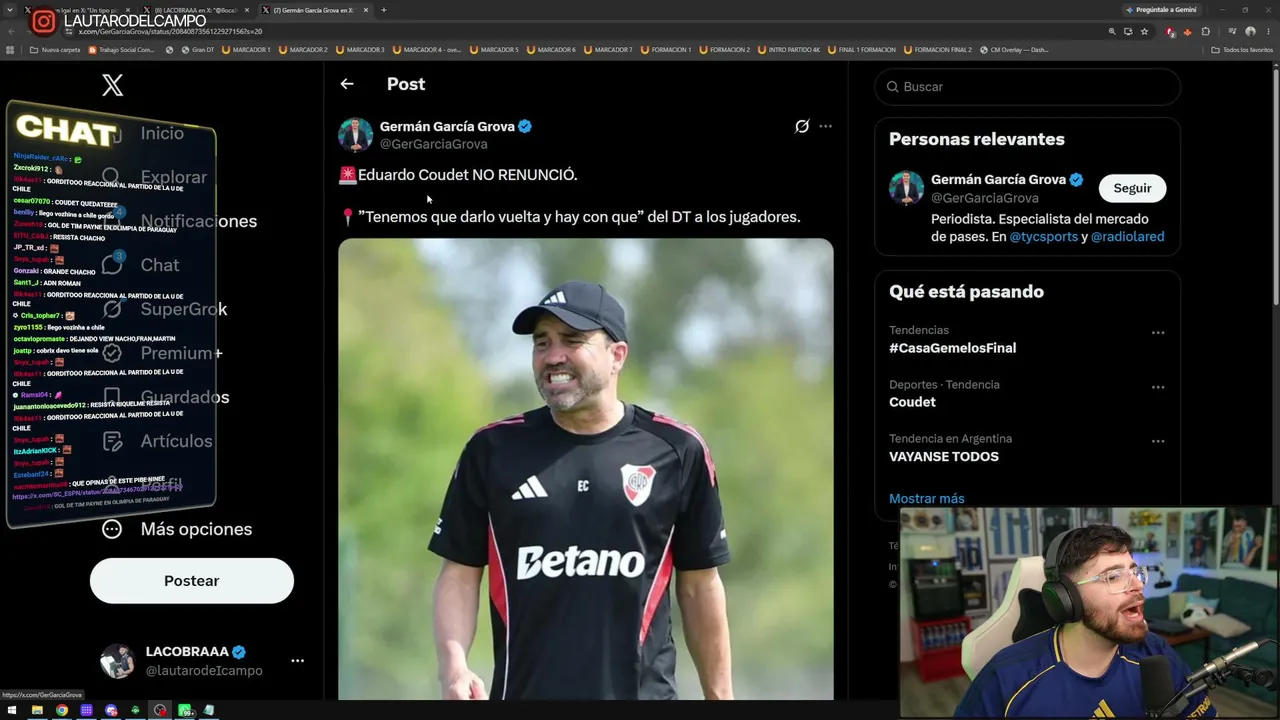This screenshot has height=720, width=1280.
Task: Click the zoom magnifier in the address bar
Action: coord(1112,31)
